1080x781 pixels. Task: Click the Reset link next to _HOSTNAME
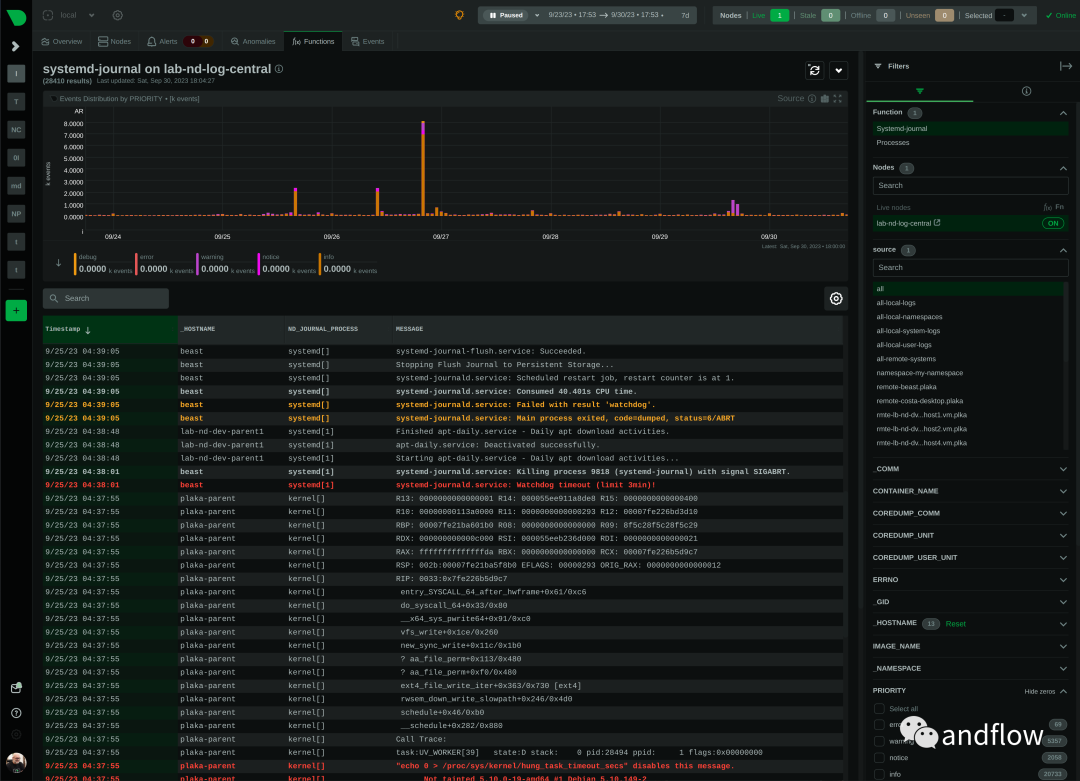pyautogui.click(x=955, y=624)
